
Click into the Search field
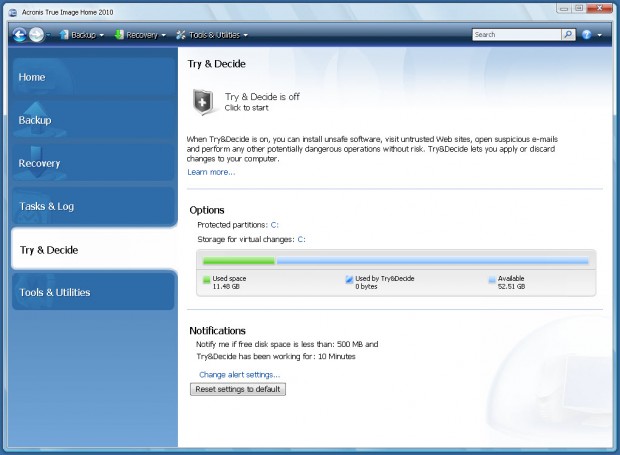pyautogui.click(x=516, y=34)
